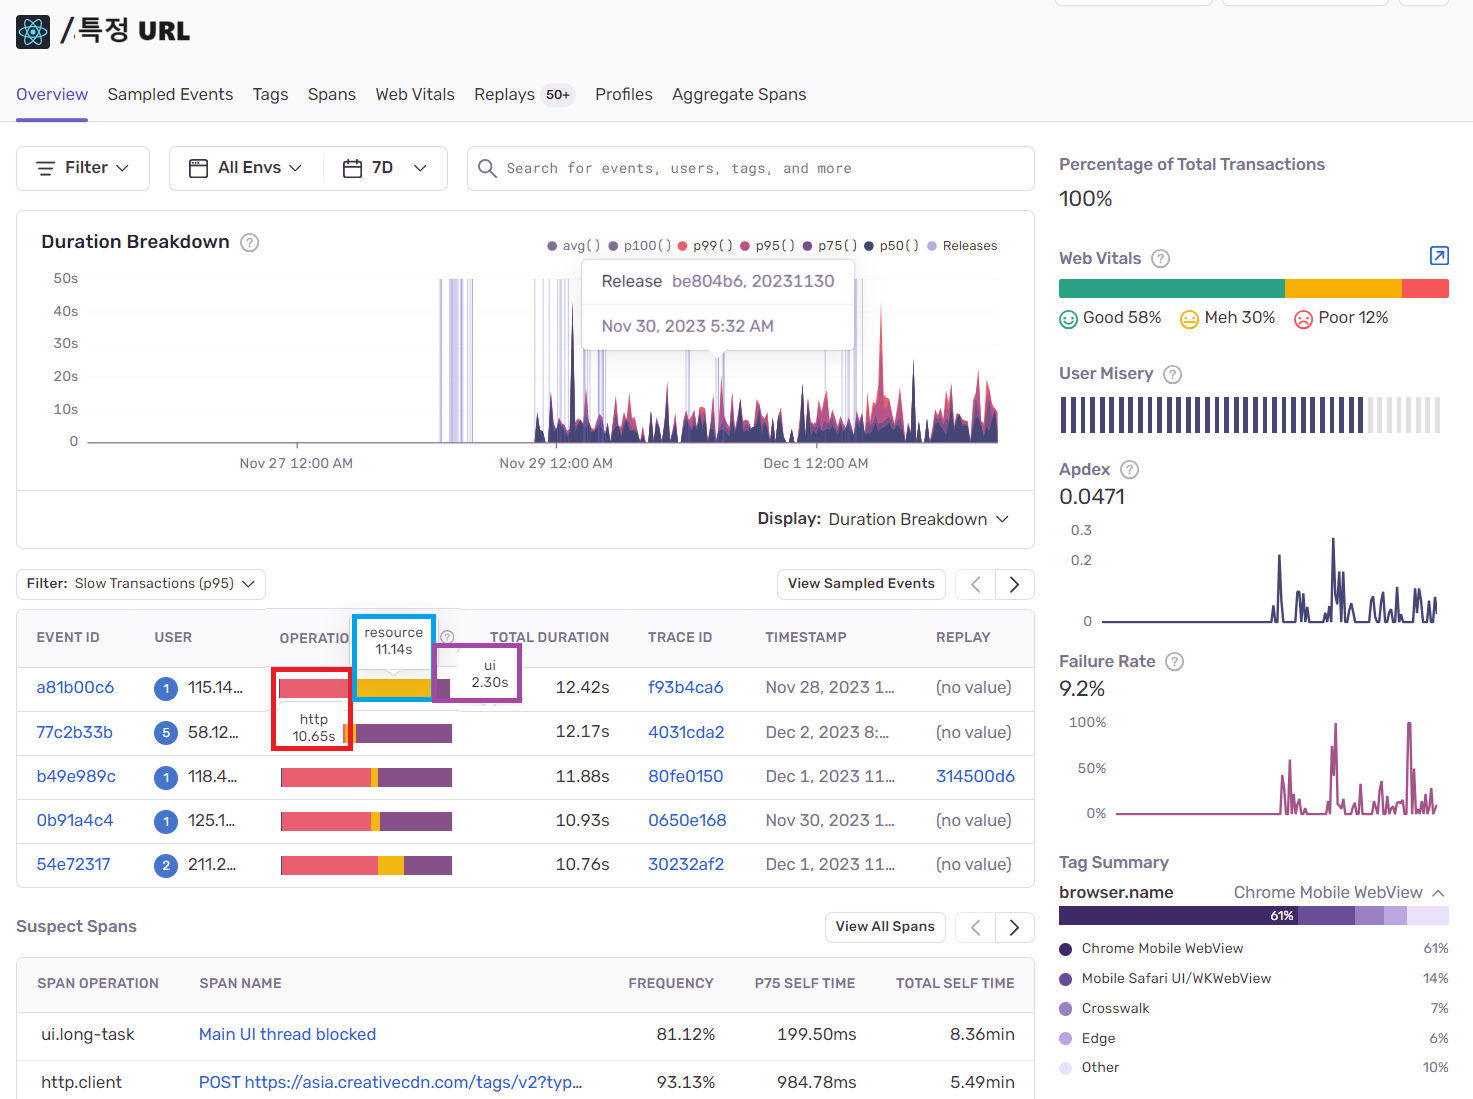This screenshot has height=1099, width=1473.
Task: Click the event search input field
Action: (x=750, y=168)
